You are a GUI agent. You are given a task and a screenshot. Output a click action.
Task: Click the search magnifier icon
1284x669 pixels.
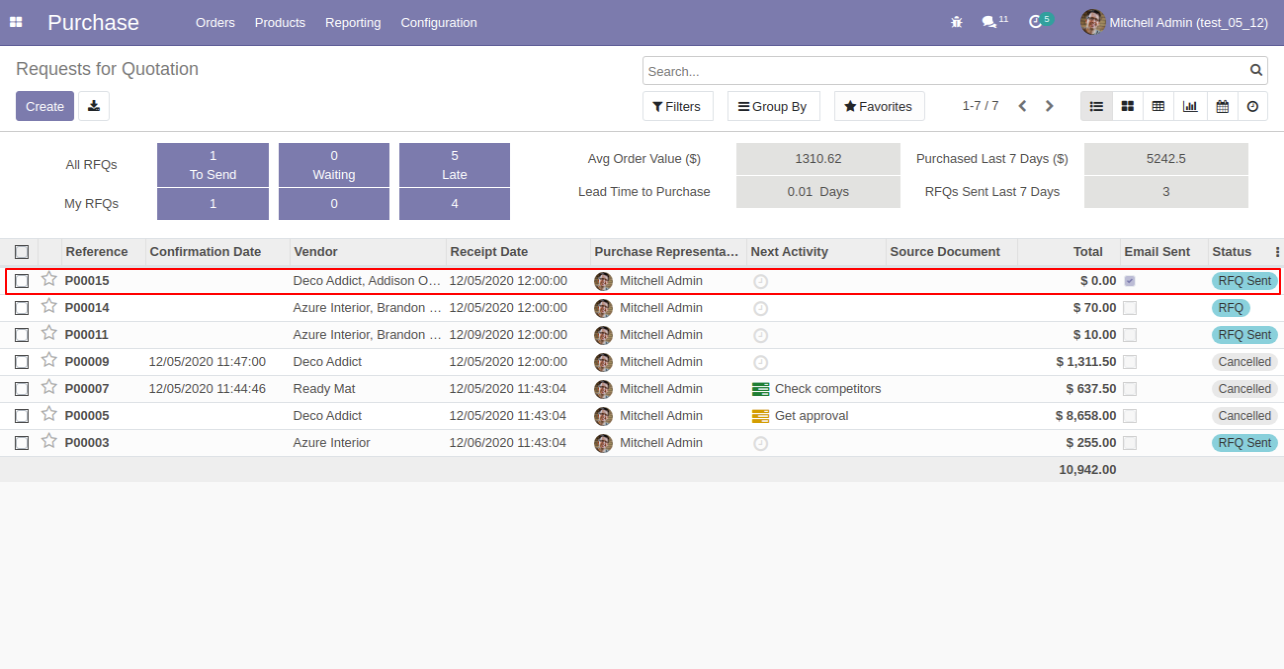(1256, 71)
